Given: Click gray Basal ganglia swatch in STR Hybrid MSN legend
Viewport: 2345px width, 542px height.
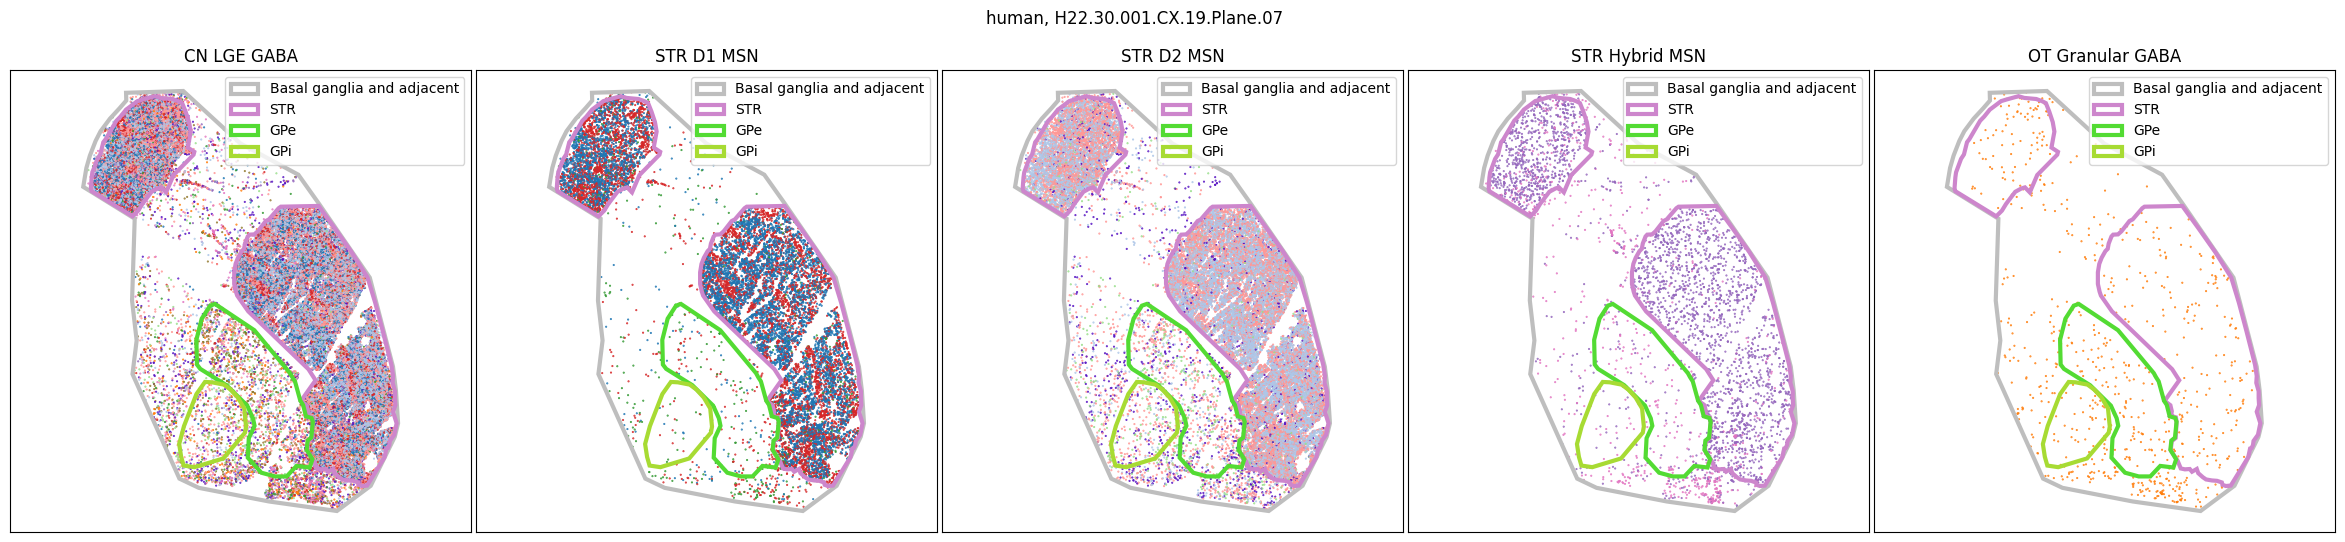Looking at the screenshot, I should pyautogui.click(x=1642, y=89).
